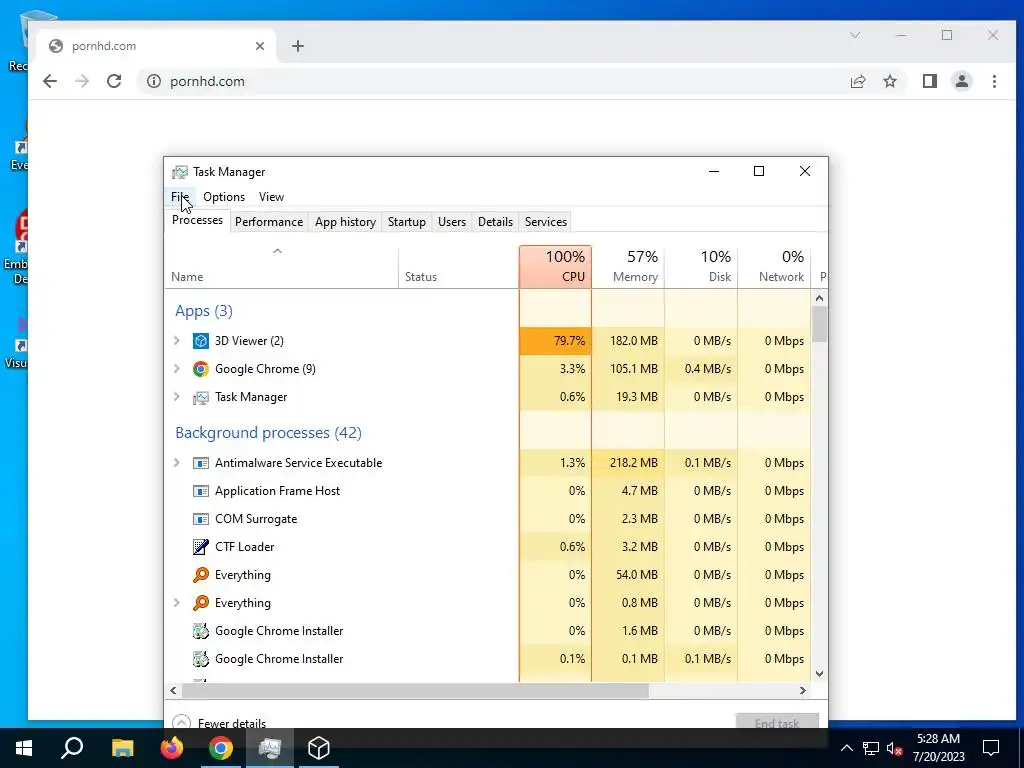
Task: Click the taskbar clock showing 5:28 AM
Action: [x=938, y=748]
